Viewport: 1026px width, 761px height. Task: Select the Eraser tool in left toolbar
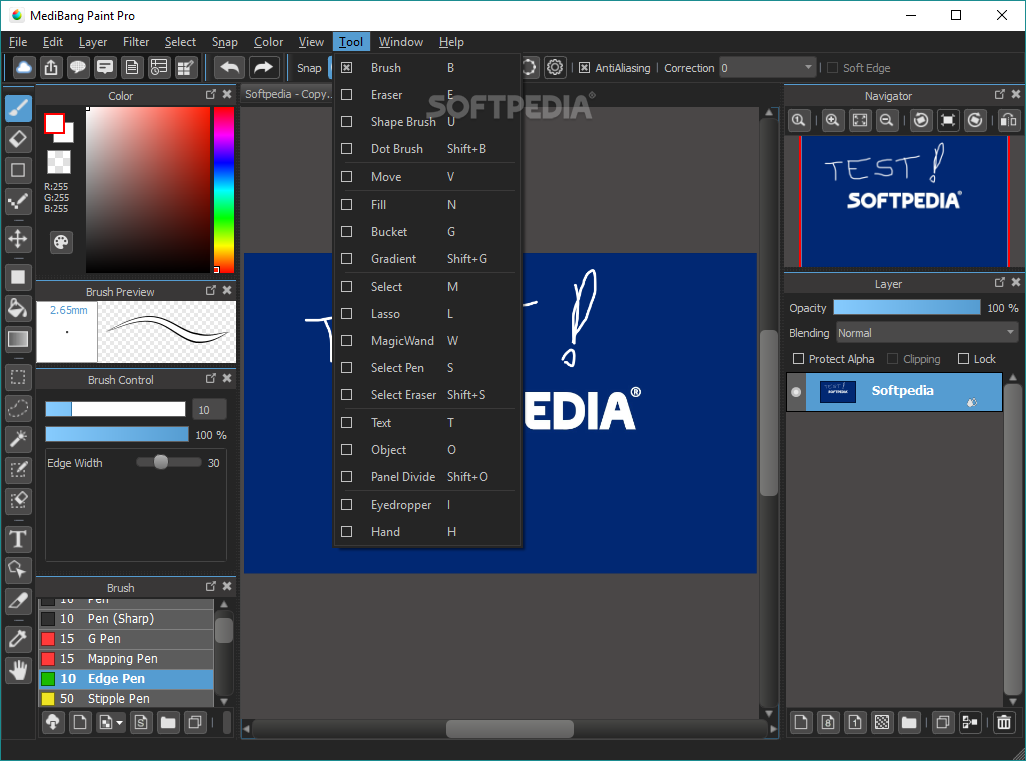(x=18, y=139)
